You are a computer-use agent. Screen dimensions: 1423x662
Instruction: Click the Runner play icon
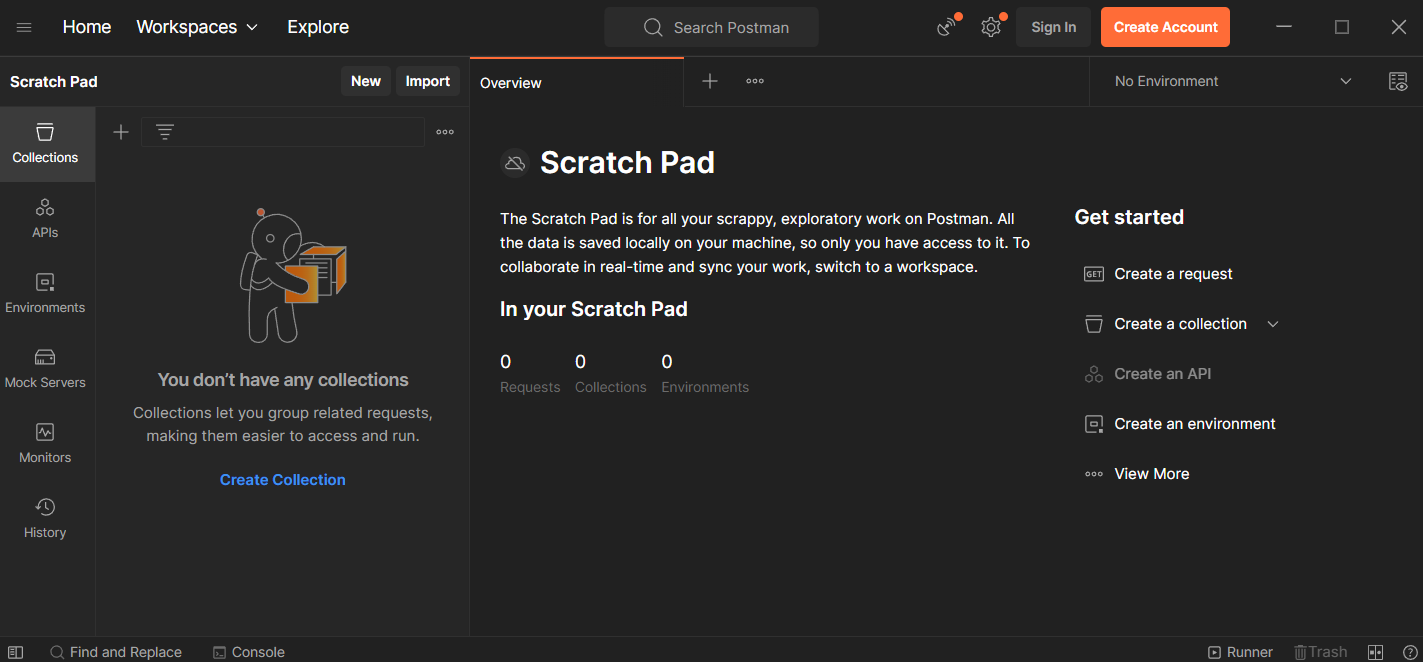coord(1215,652)
